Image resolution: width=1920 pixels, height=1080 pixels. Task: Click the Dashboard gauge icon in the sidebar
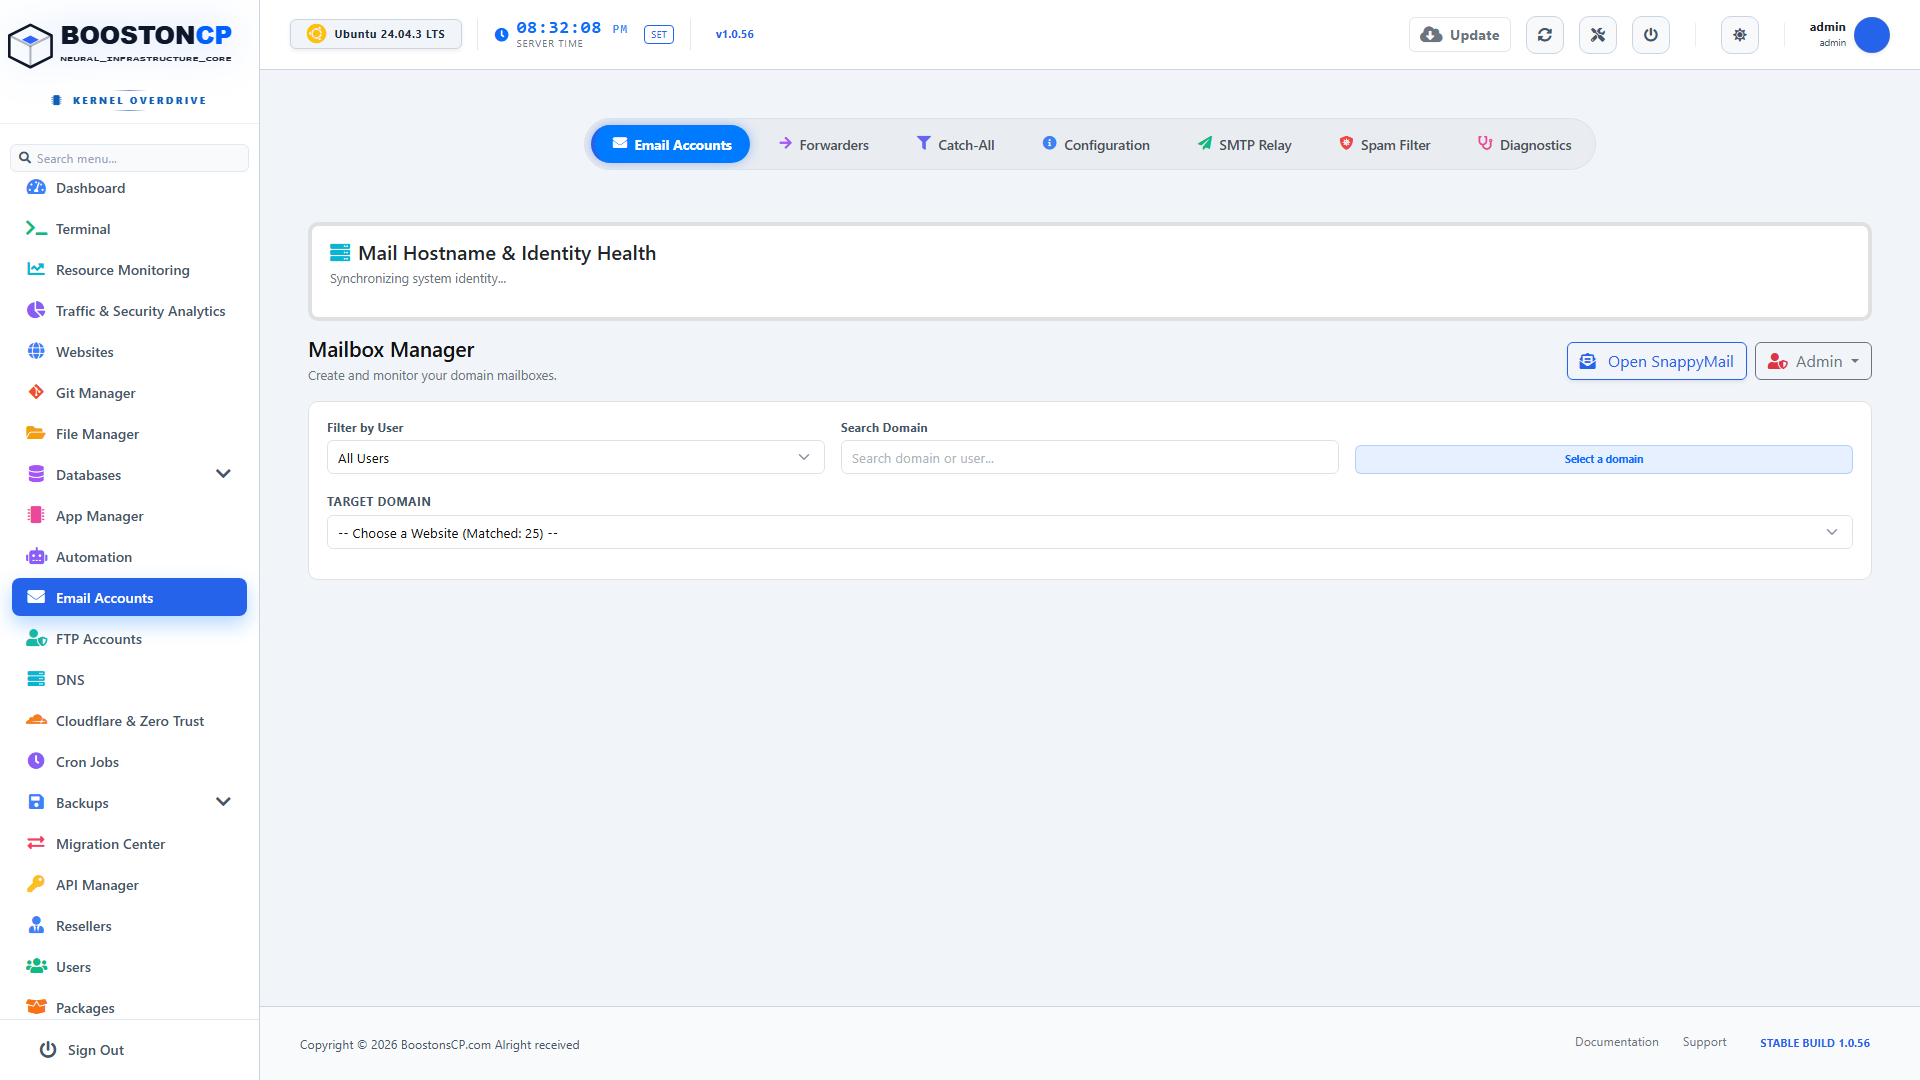click(36, 188)
